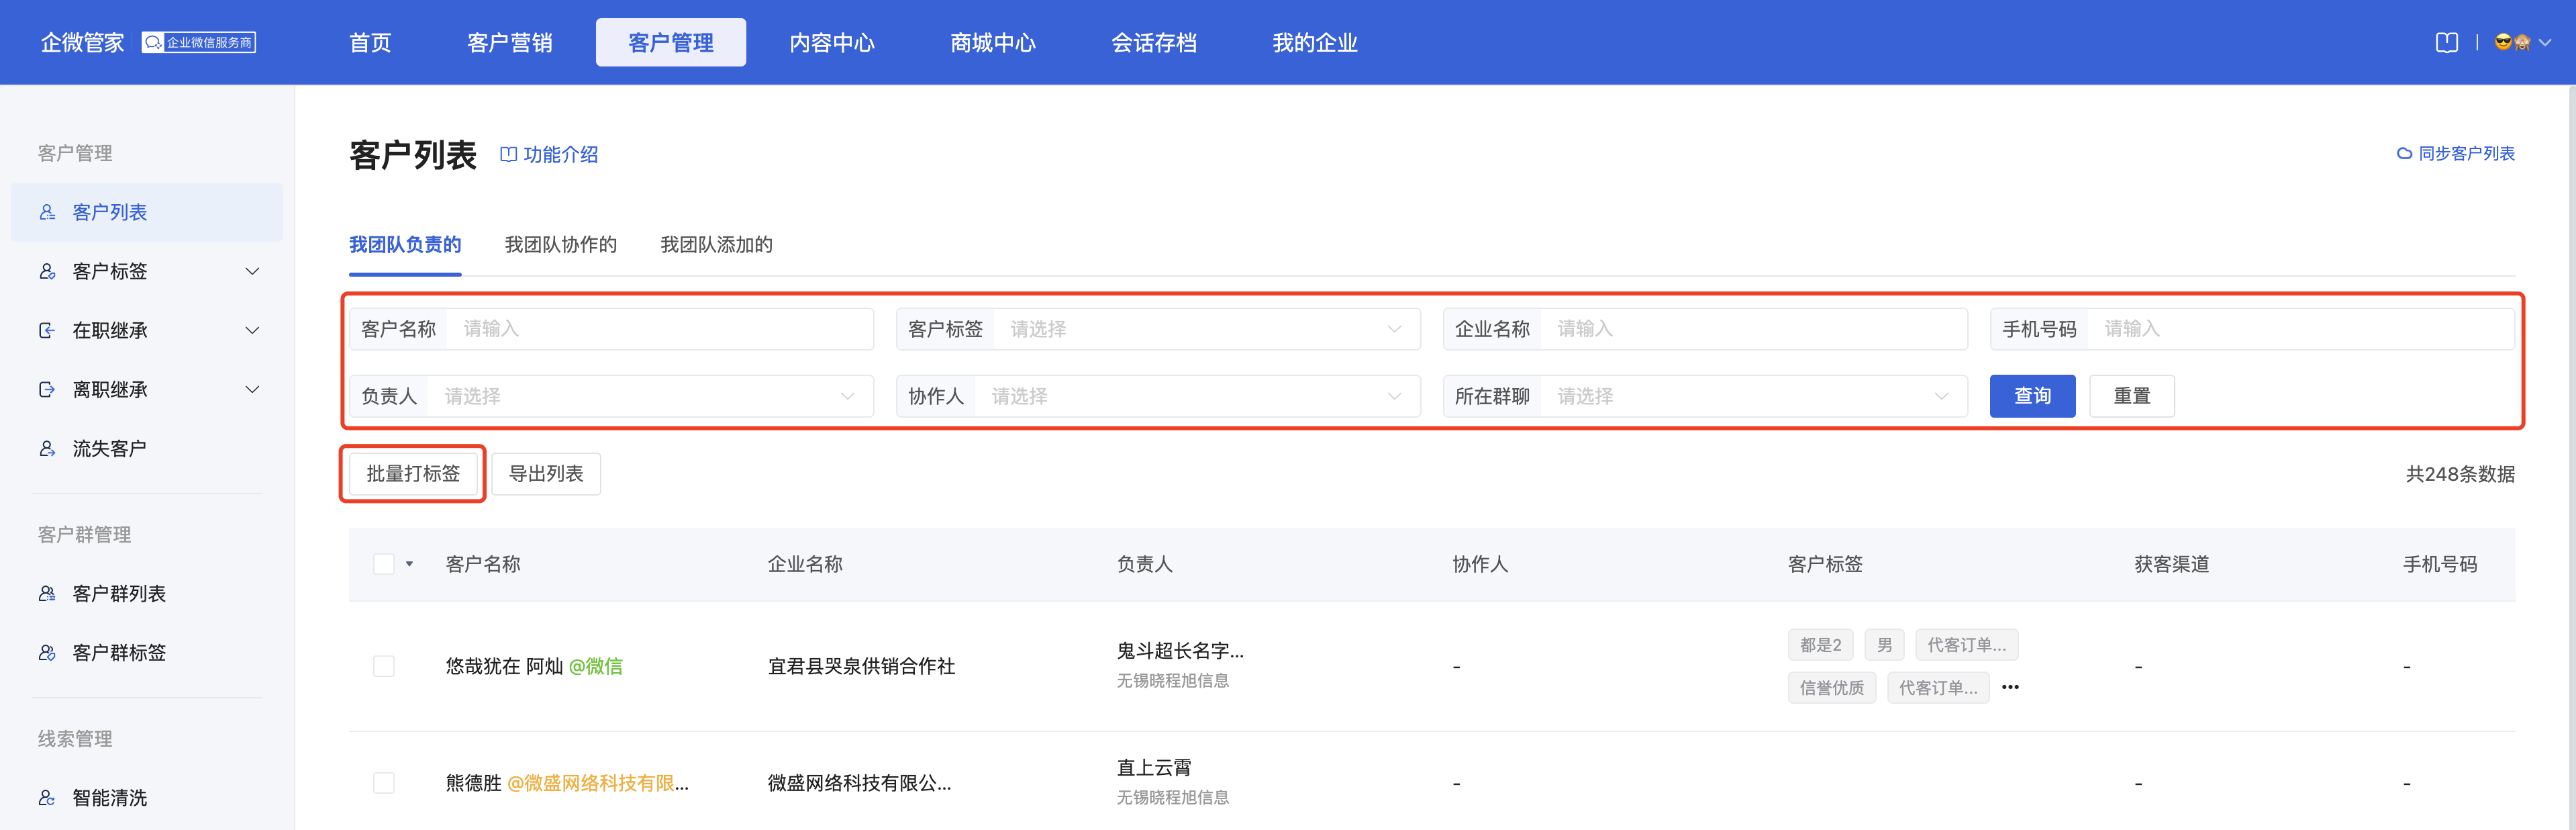Open 客户列表 in the sidebar
2576x830 pixels.
point(147,212)
